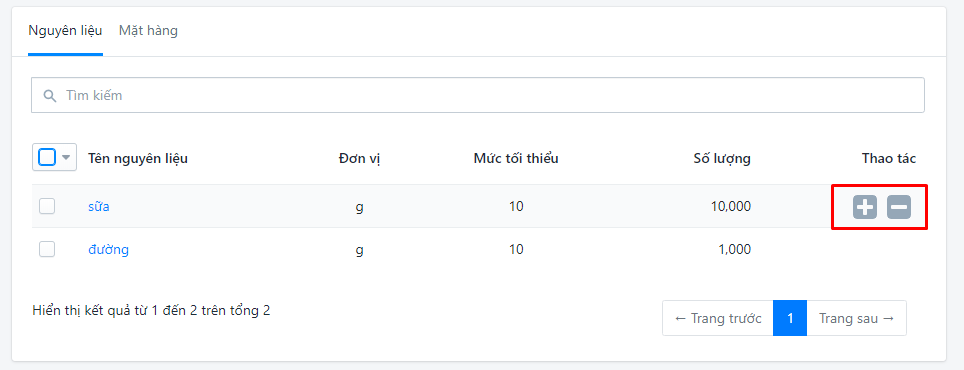
Task: Tick the checkbox for sữa row
Action: [47, 207]
